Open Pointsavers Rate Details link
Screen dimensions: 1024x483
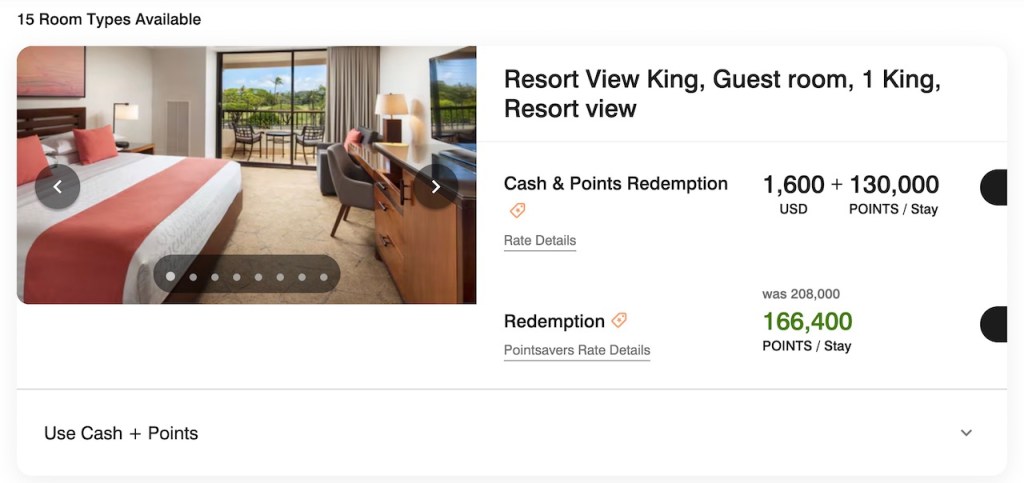point(577,351)
